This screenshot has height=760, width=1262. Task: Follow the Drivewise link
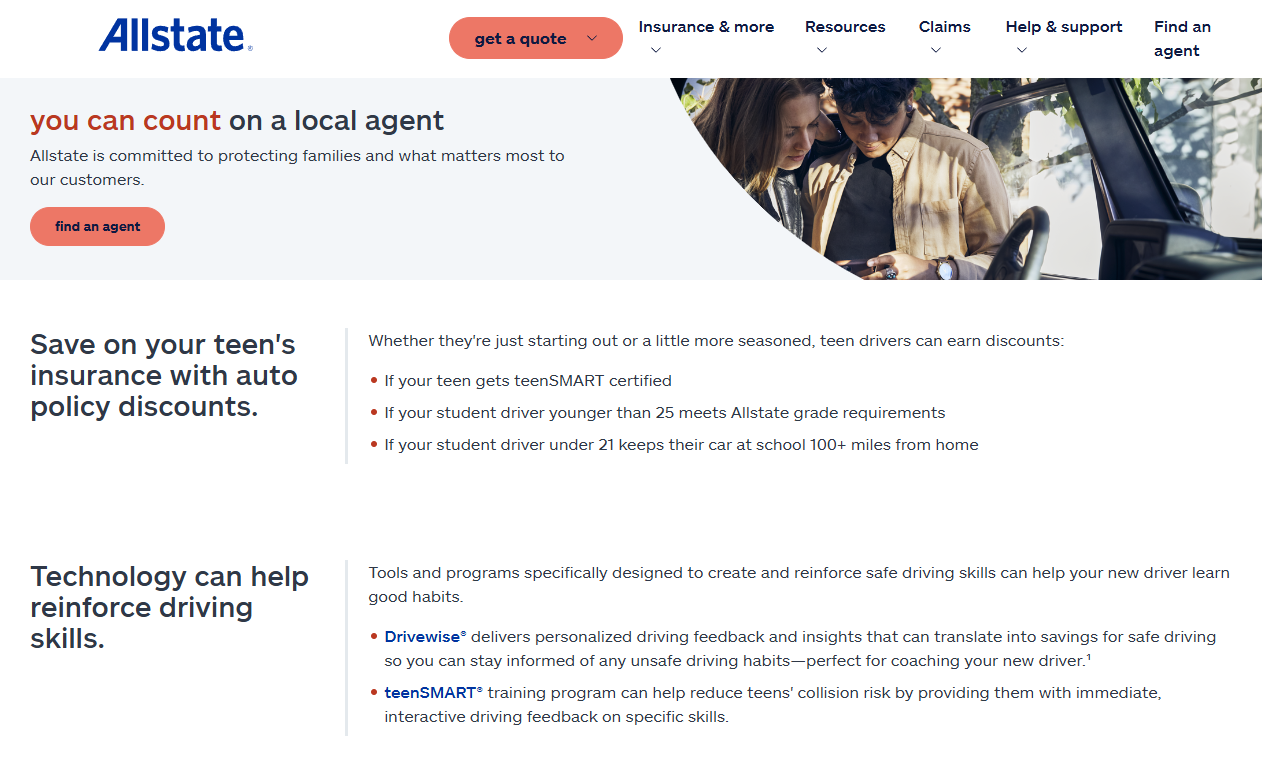[x=425, y=637]
